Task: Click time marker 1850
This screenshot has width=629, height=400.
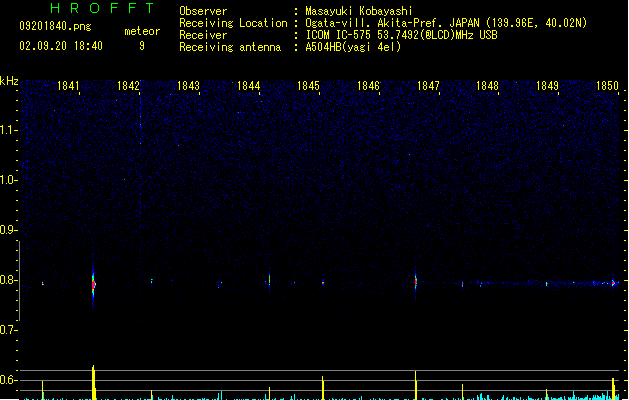Action: pos(607,86)
